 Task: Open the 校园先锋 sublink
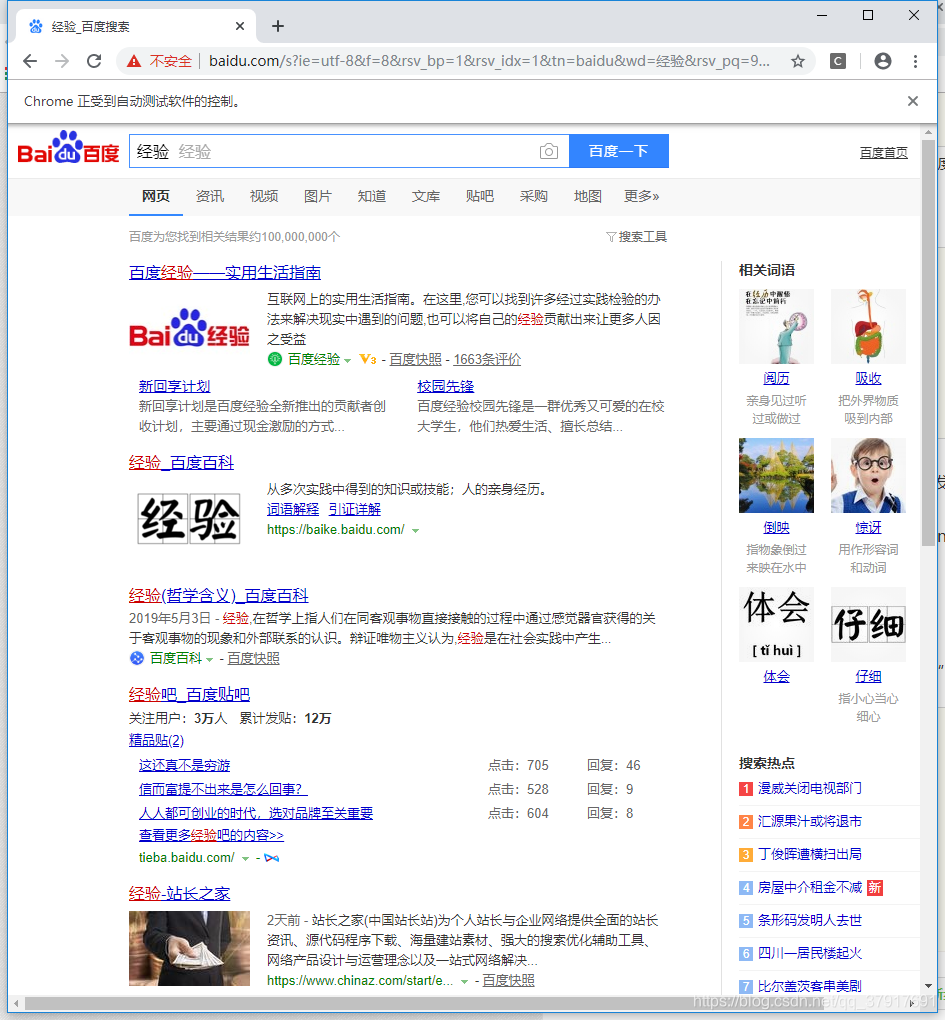[x=446, y=386]
